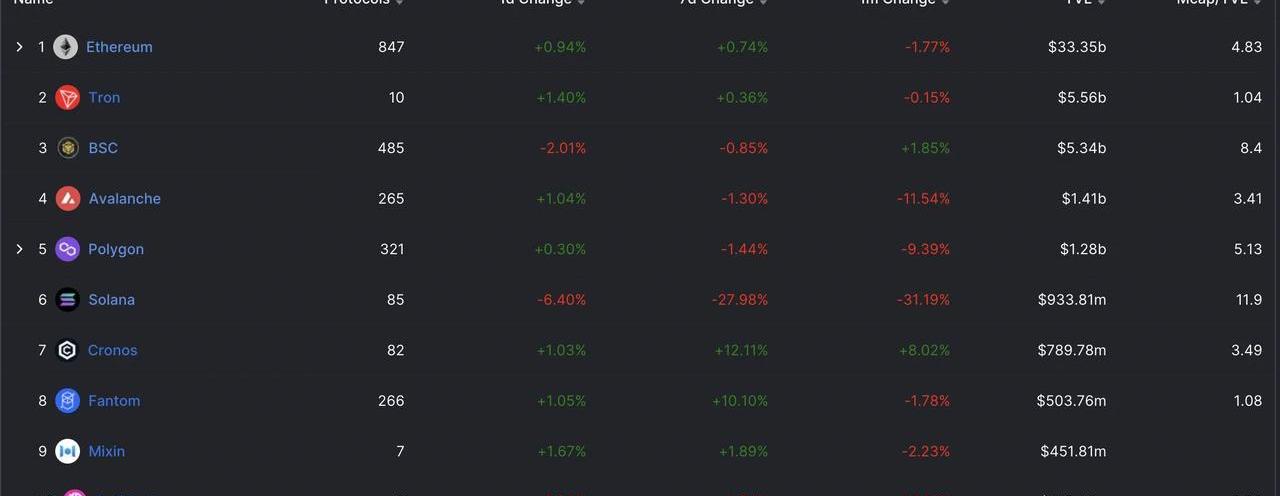Click the Cronos hexagon logo icon

tap(67, 350)
